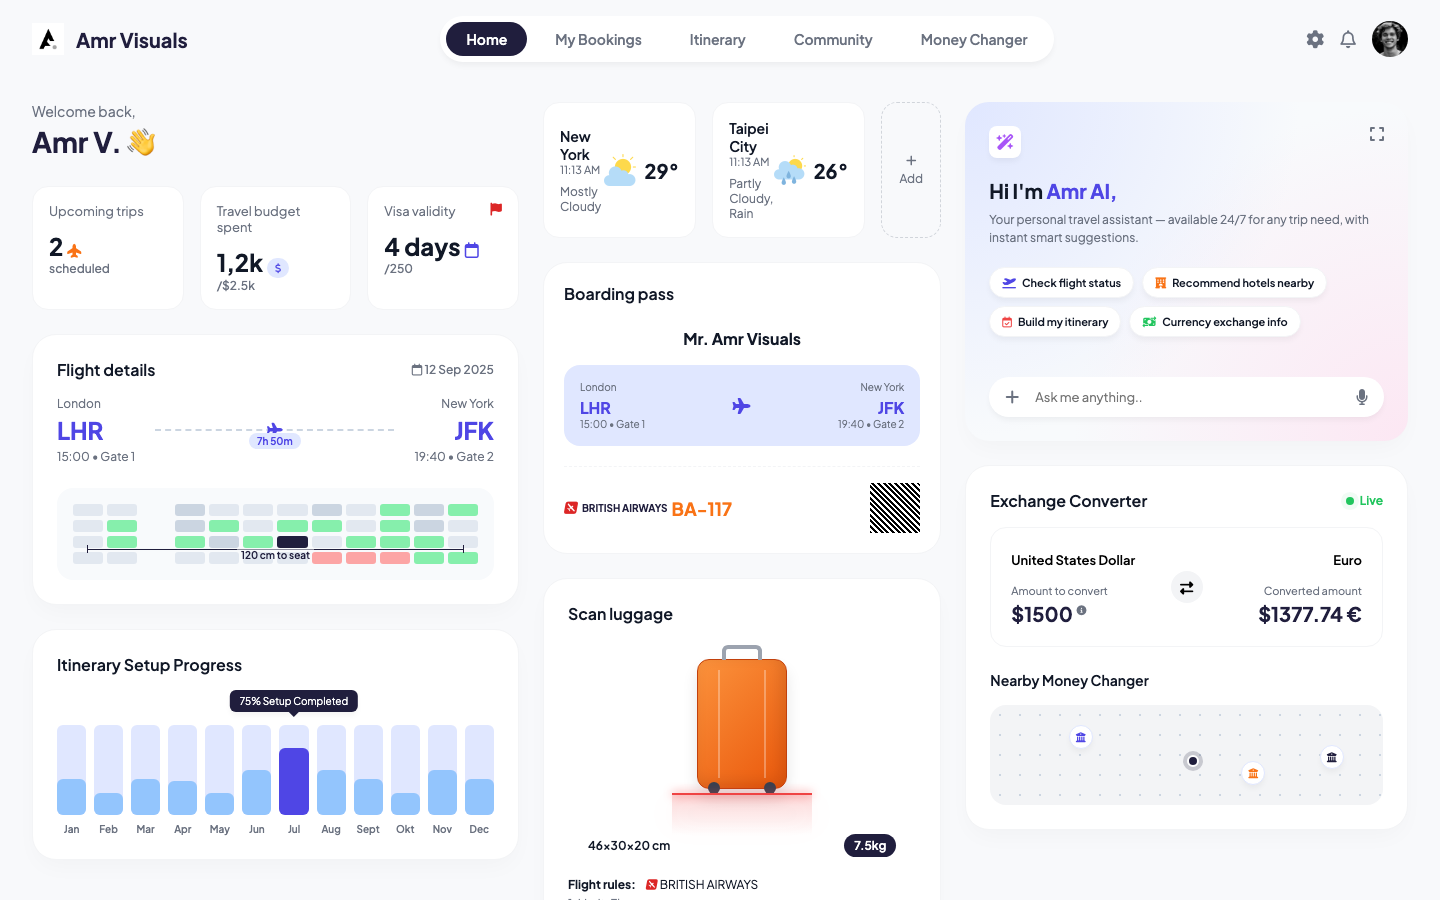This screenshot has width=1440, height=900.
Task: Activate the microphone voice input icon
Action: pos(1362,397)
